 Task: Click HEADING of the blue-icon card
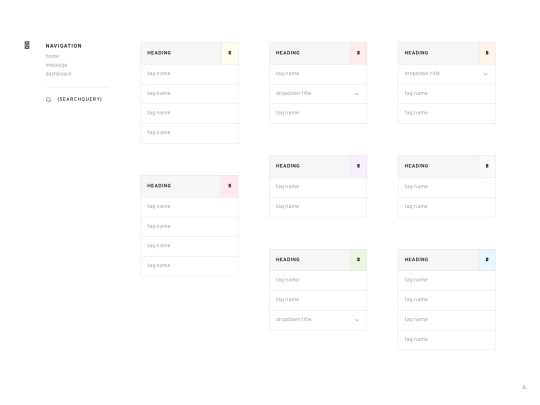416,260
